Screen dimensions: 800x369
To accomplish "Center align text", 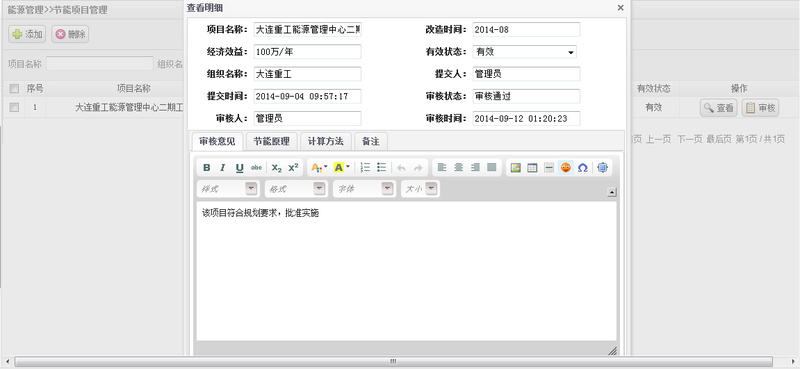I will [459, 167].
